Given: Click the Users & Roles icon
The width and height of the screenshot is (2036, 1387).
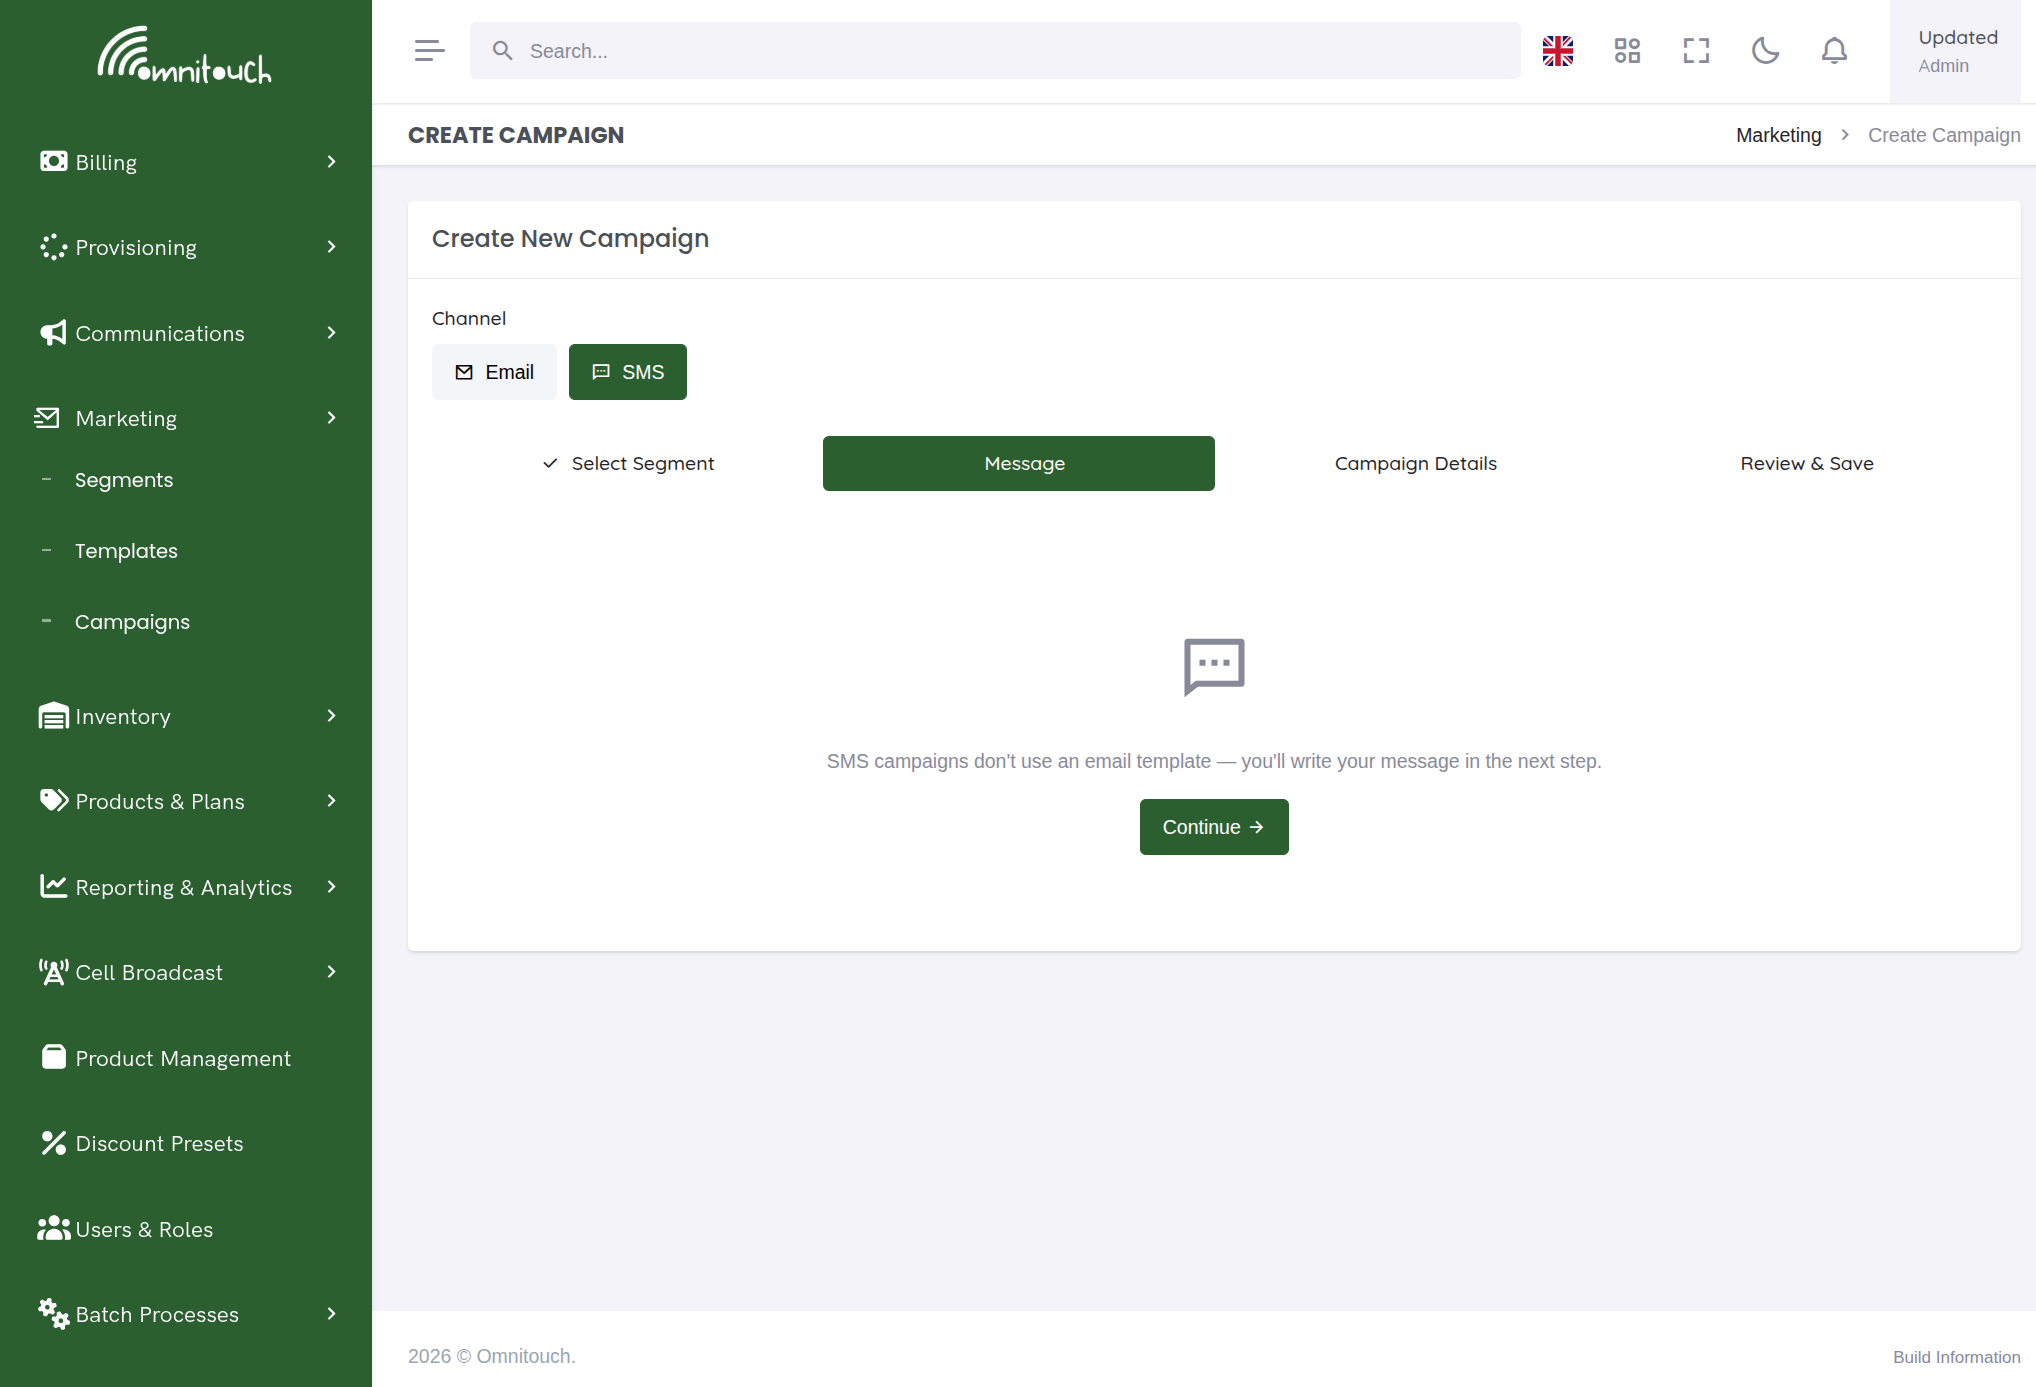Looking at the screenshot, I should (x=53, y=1228).
